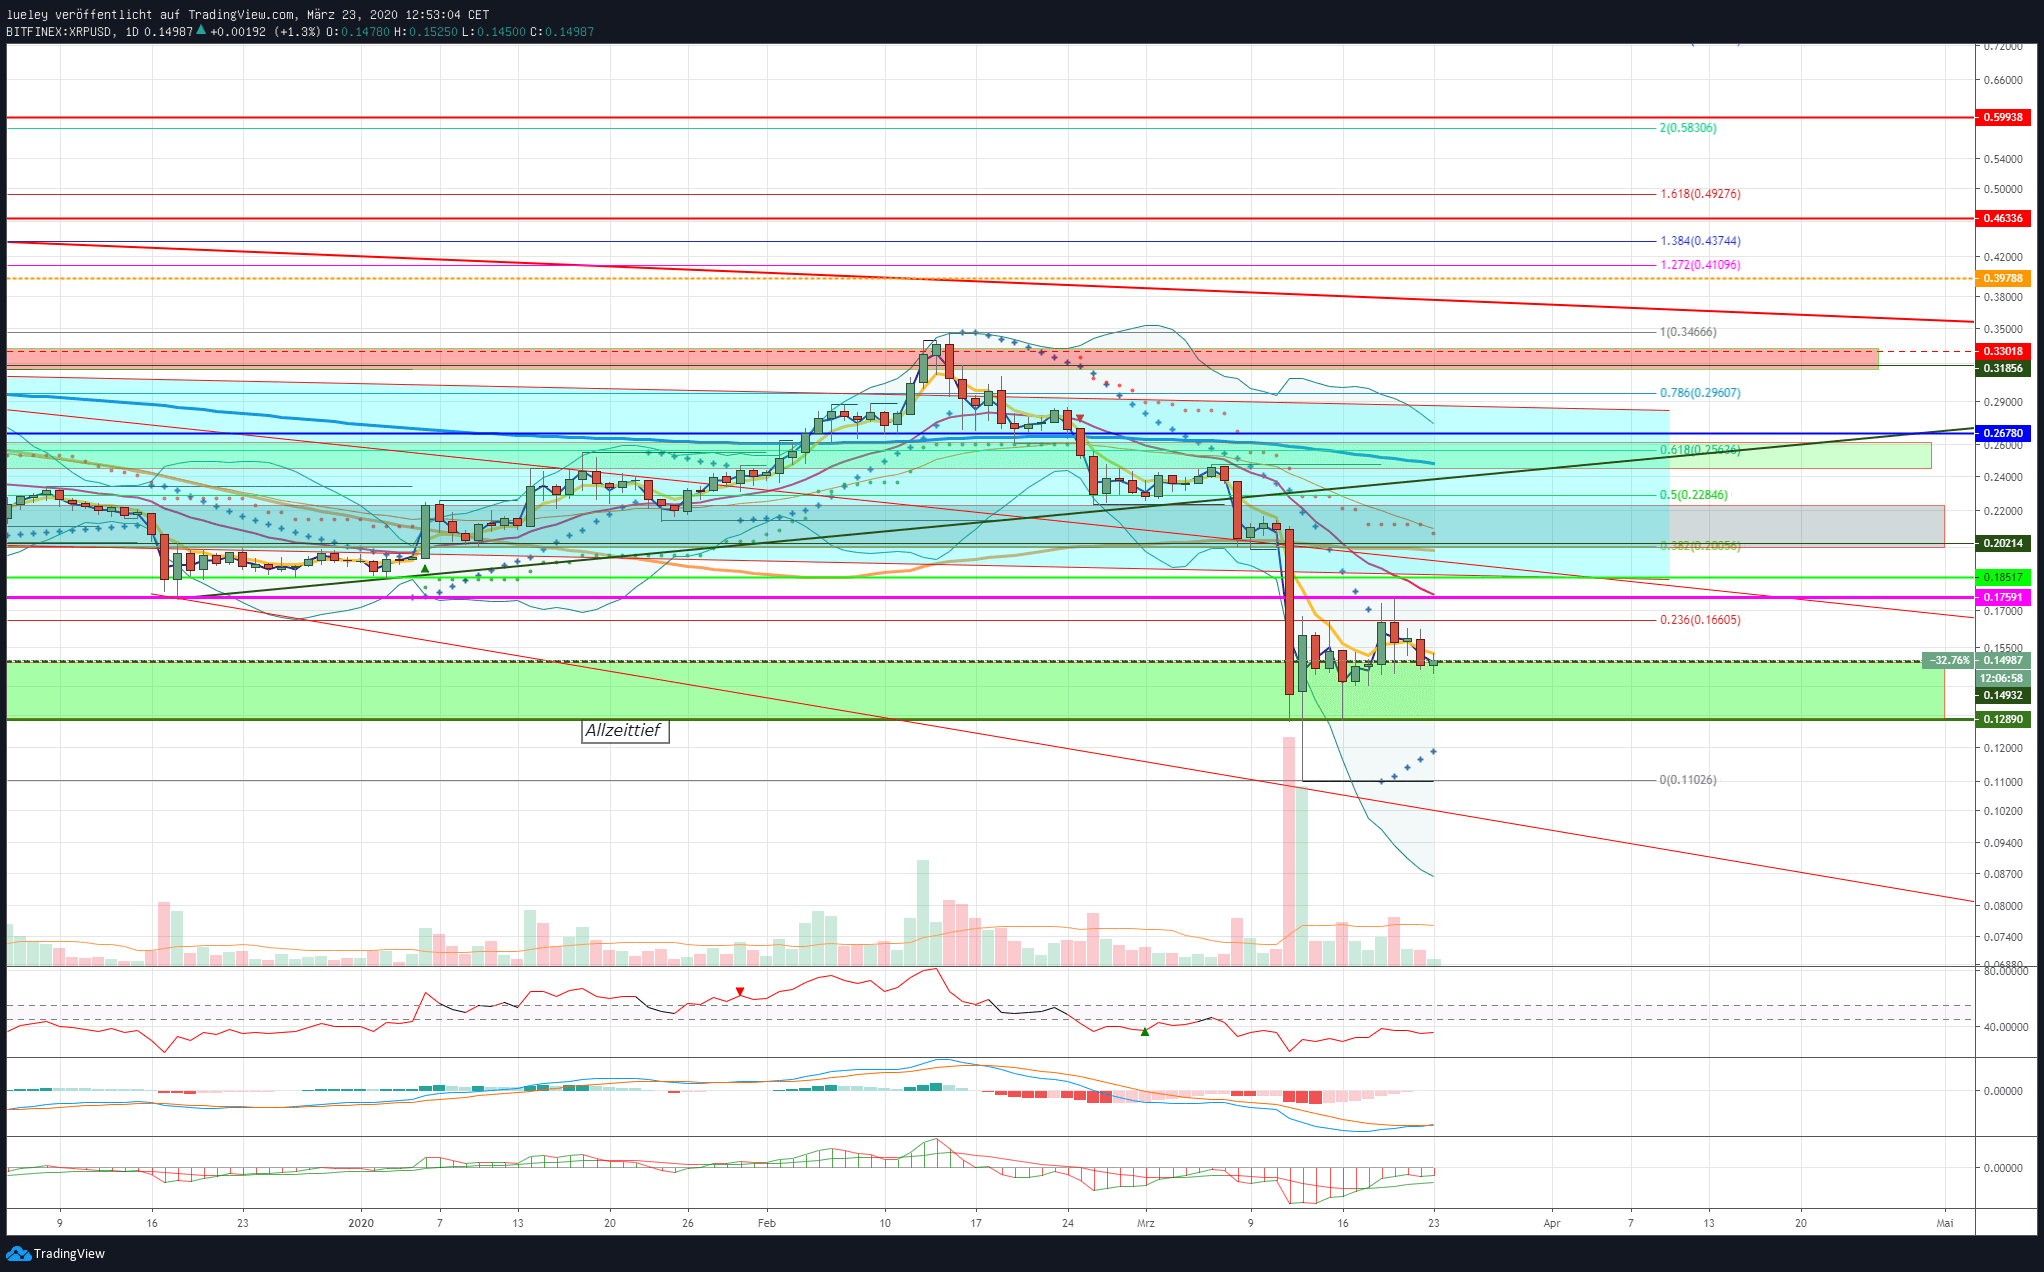Select the 0.786(0.29607) Fibonacci label
The width and height of the screenshot is (2044, 1272).
click(x=1700, y=393)
